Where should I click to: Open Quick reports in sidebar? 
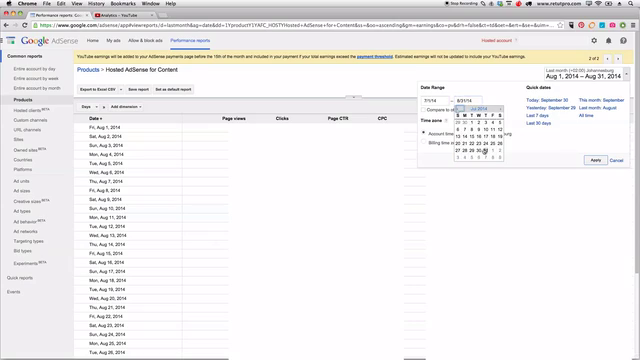coord(20,278)
